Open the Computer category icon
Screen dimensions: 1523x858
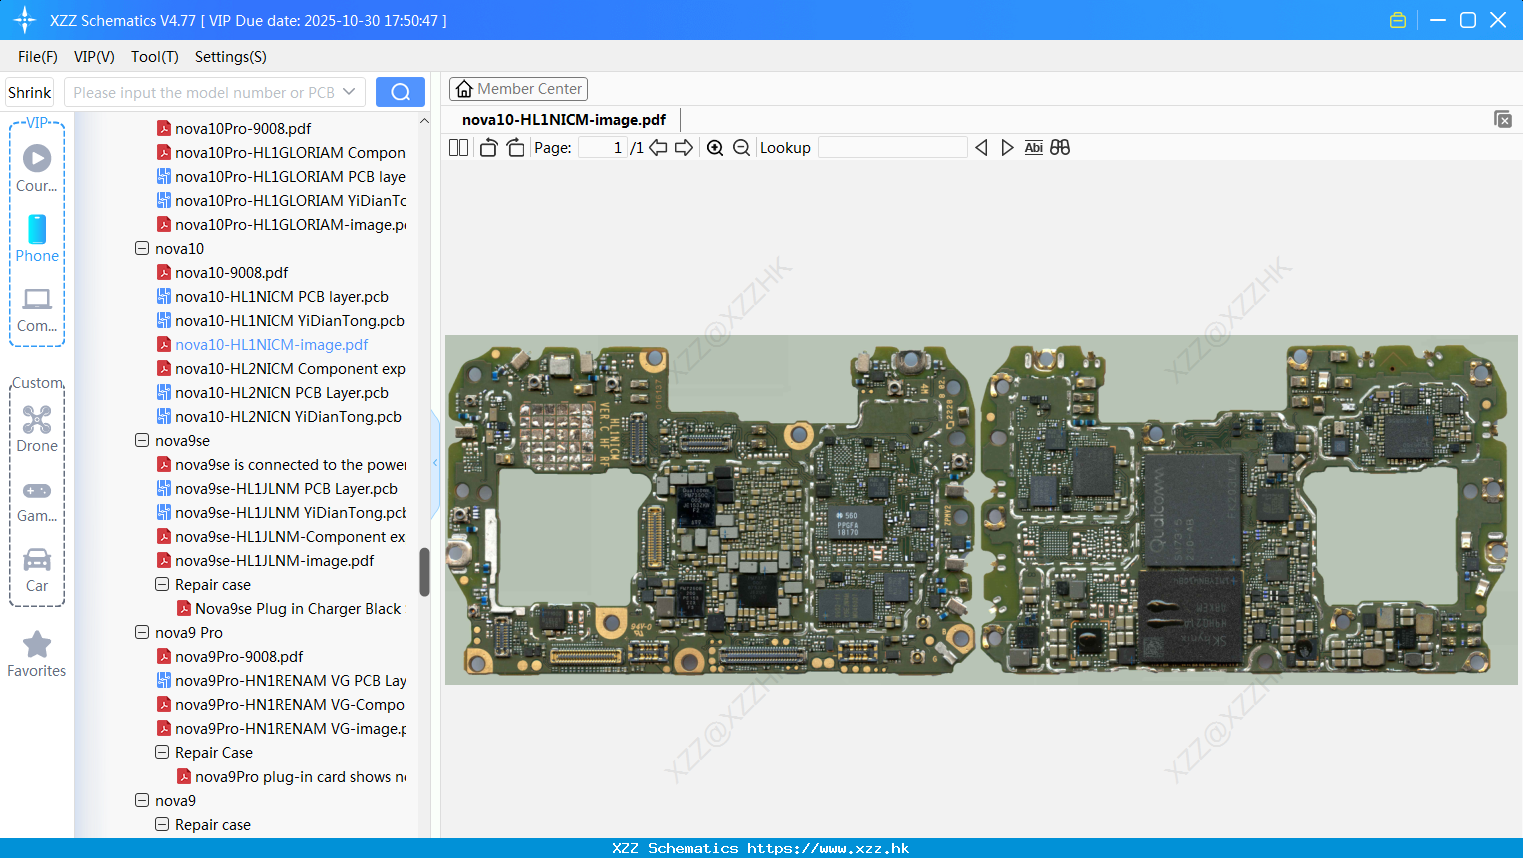(x=37, y=309)
